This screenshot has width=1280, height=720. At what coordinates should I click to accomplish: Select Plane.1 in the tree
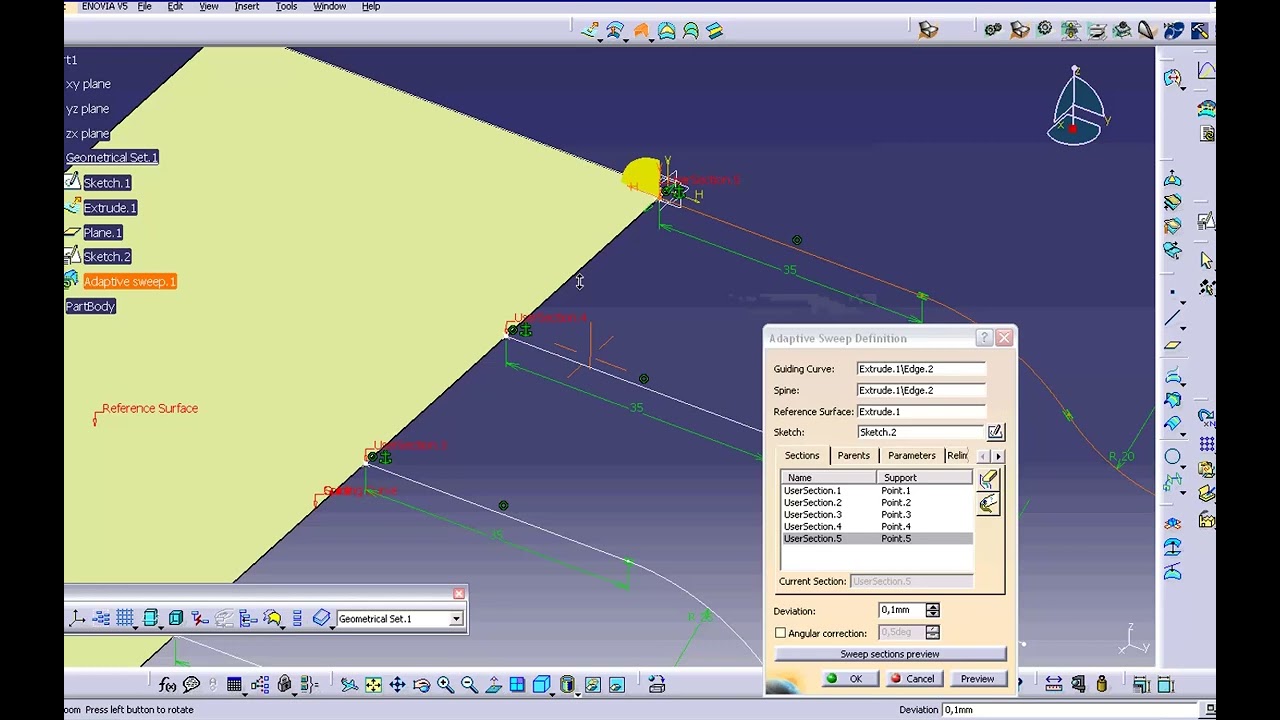pos(102,233)
